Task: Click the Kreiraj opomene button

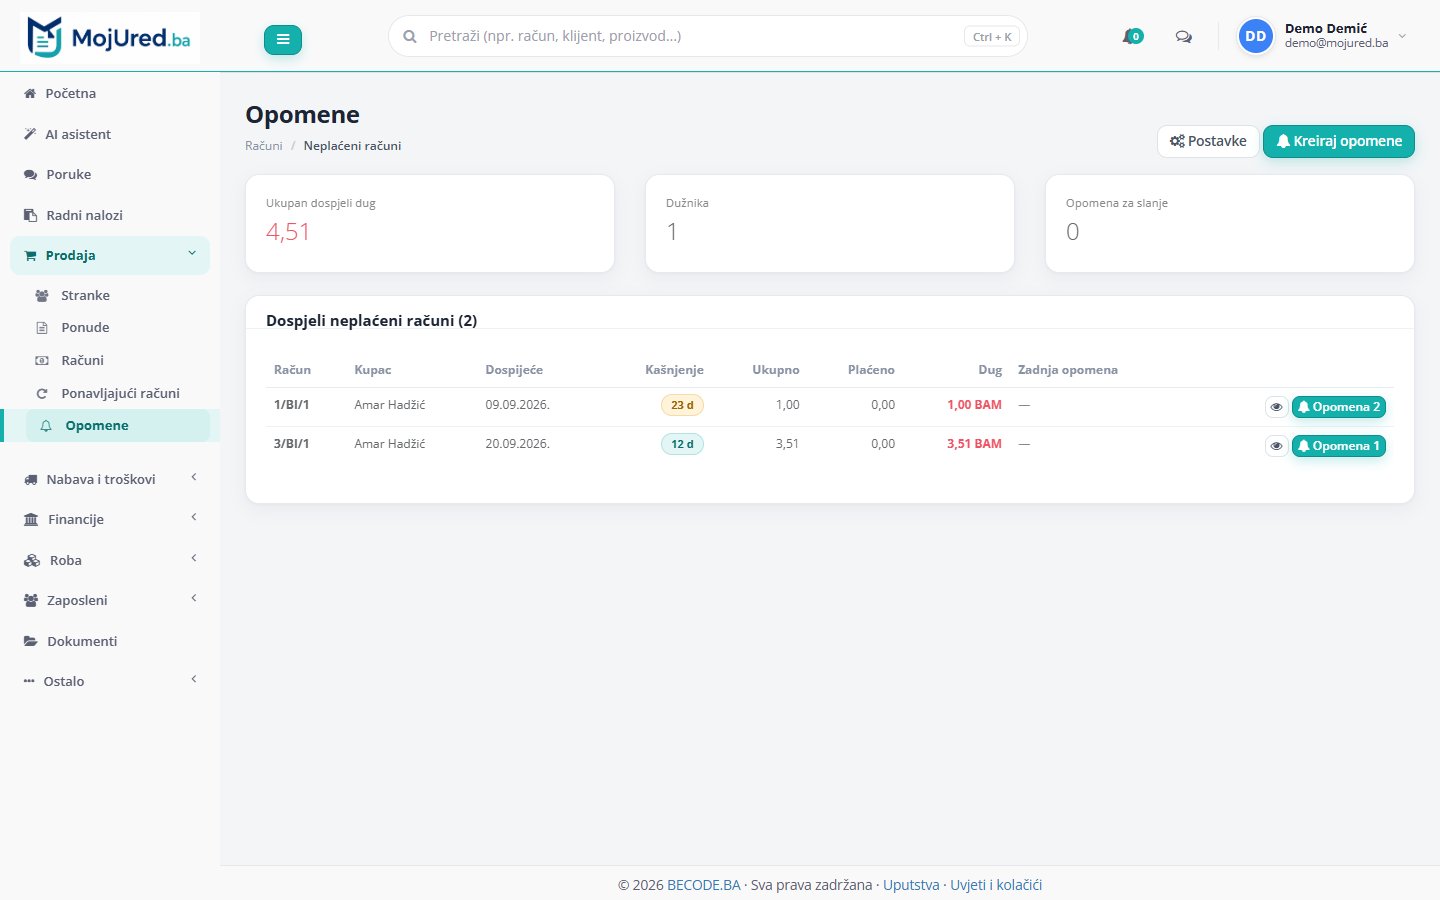Action: tap(1339, 141)
